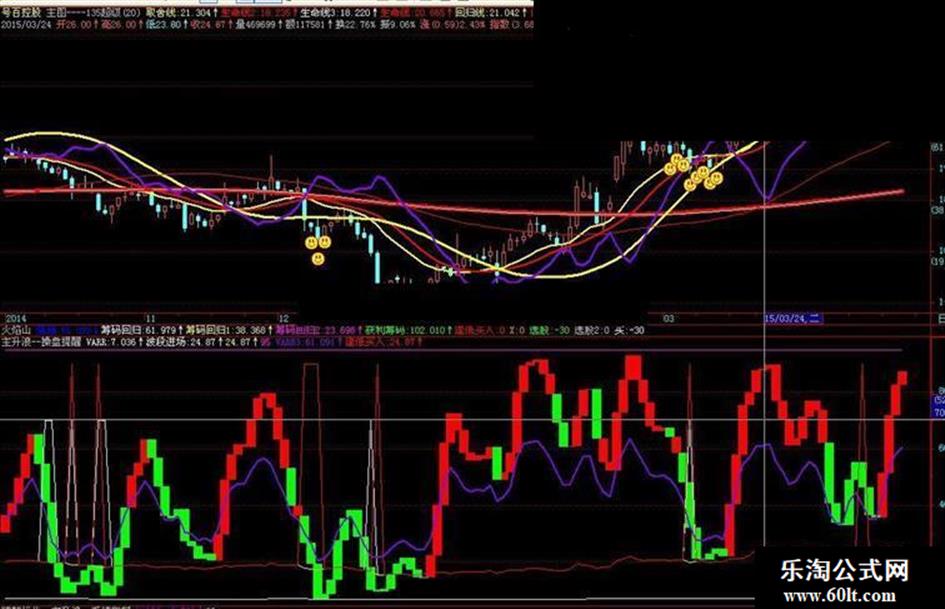
Task: Click the 回归线:21.042 indicator label
Action: (487, 13)
